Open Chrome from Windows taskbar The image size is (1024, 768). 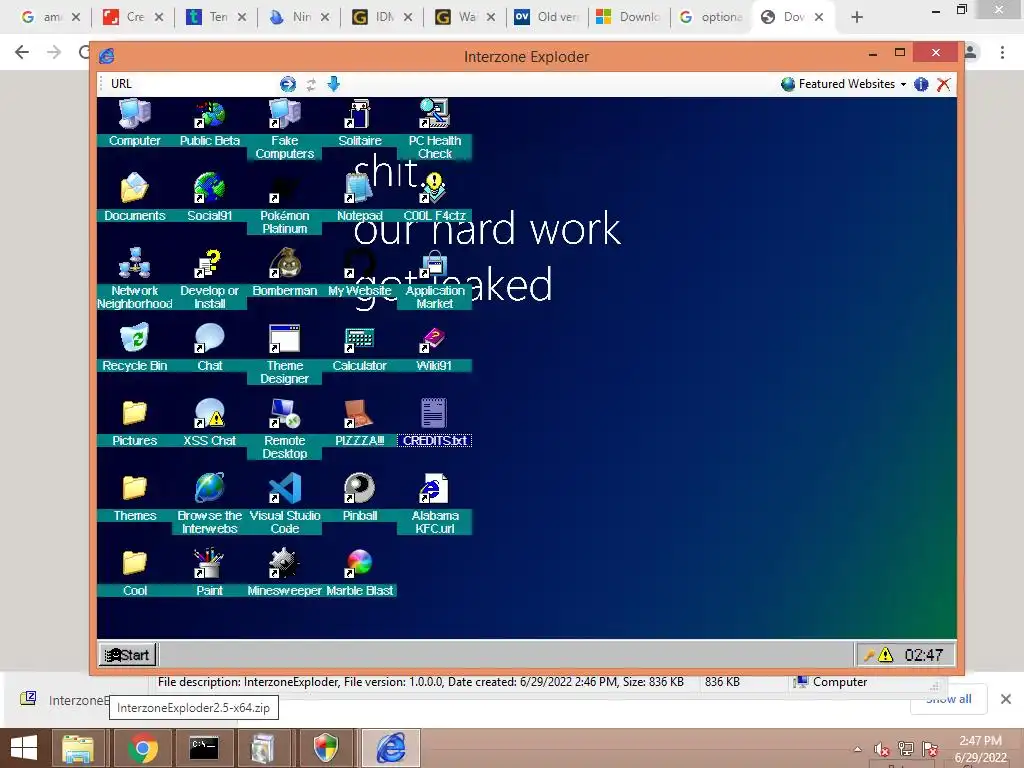142,748
